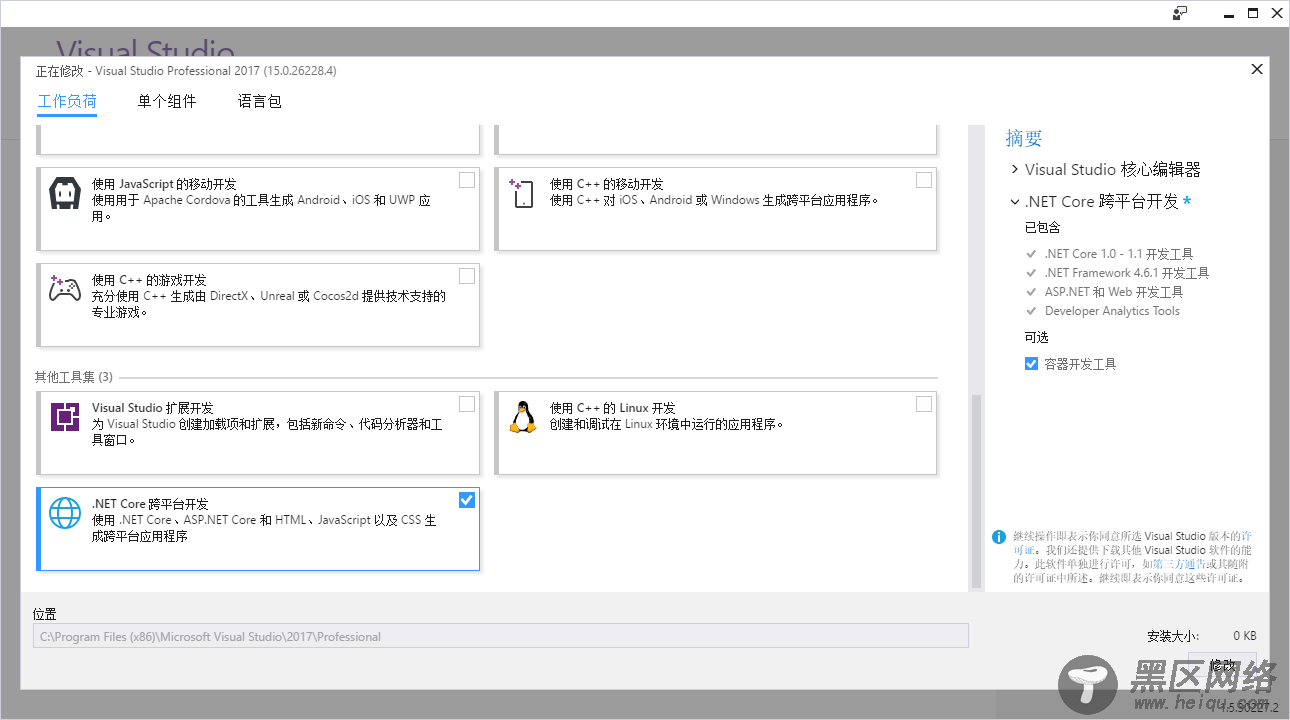Click the Apache Cordova JavaScript mobile icon

coord(65,193)
